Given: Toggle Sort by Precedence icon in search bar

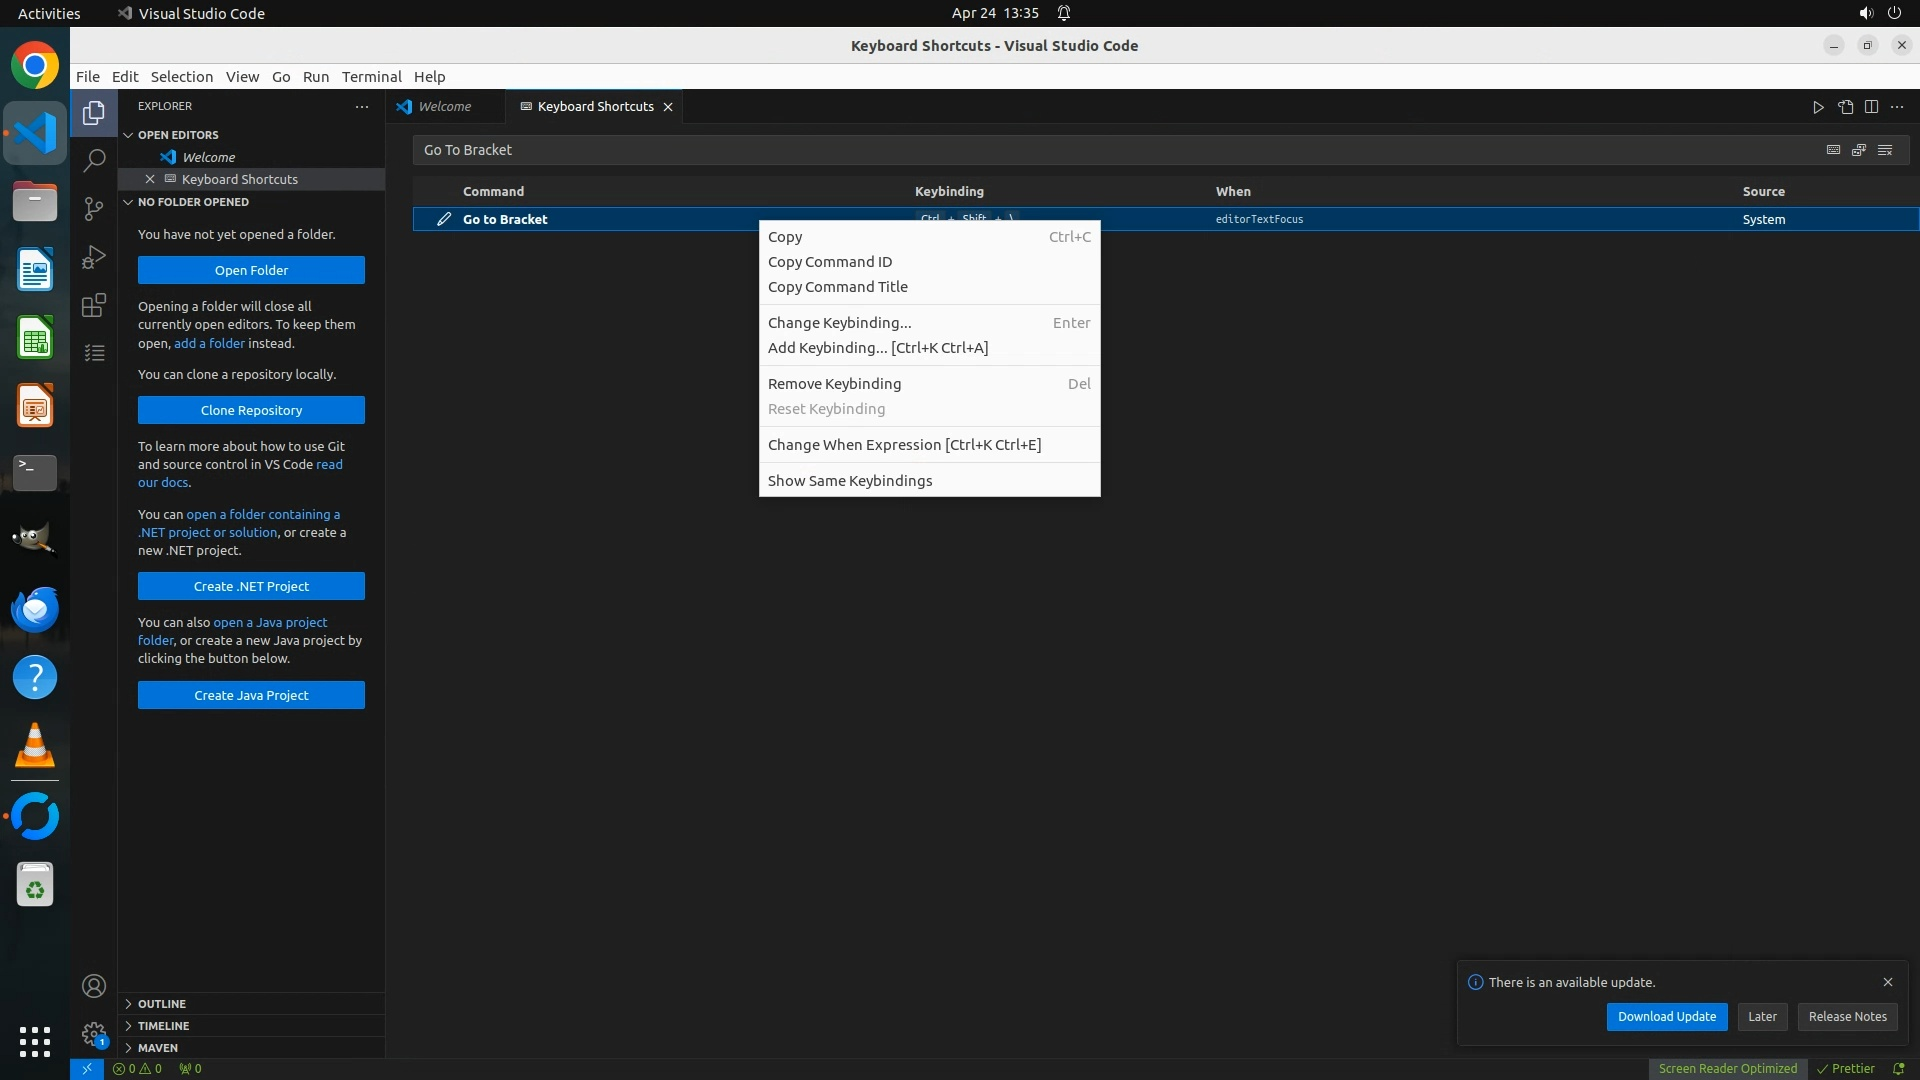Looking at the screenshot, I should coord(1859,150).
